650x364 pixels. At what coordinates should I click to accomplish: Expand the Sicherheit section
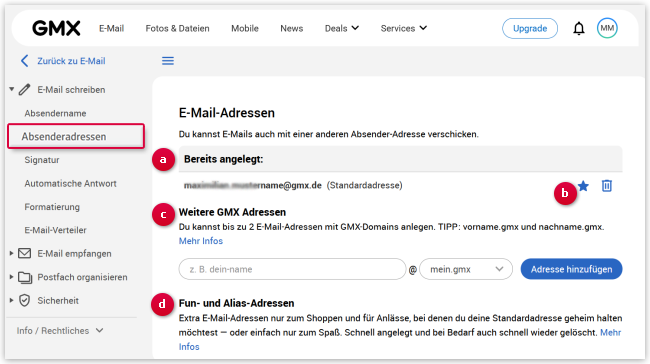pos(12,301)
